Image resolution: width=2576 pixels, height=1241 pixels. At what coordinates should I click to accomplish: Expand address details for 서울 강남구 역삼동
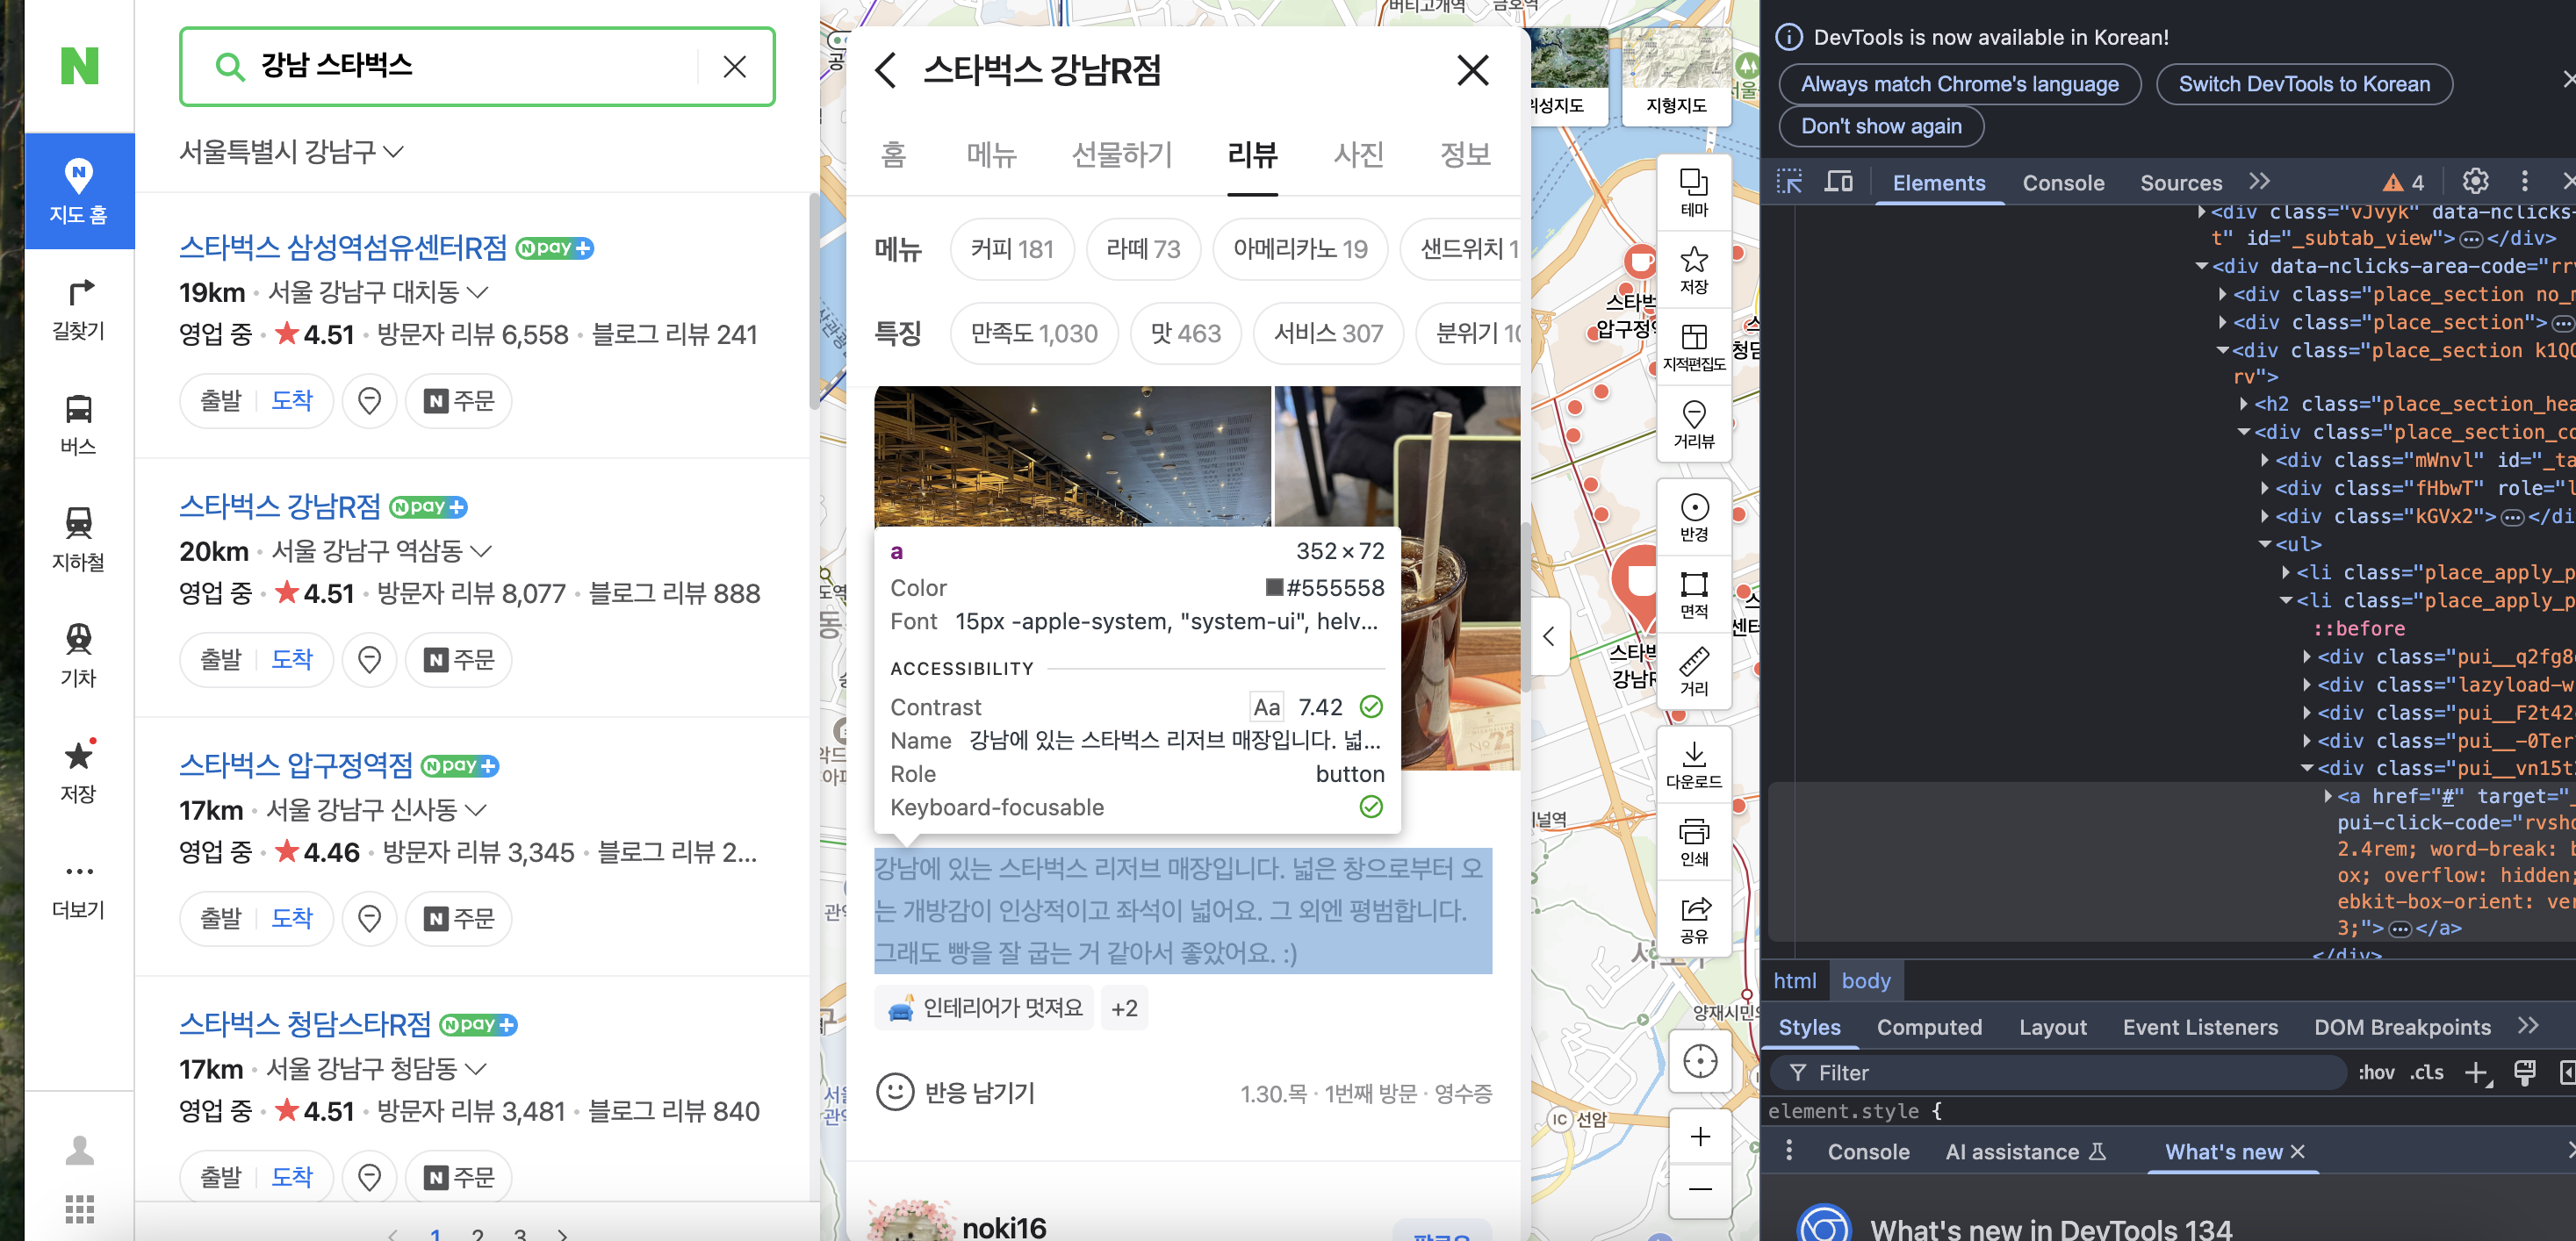pyautogui.click(x=481, y=551)
